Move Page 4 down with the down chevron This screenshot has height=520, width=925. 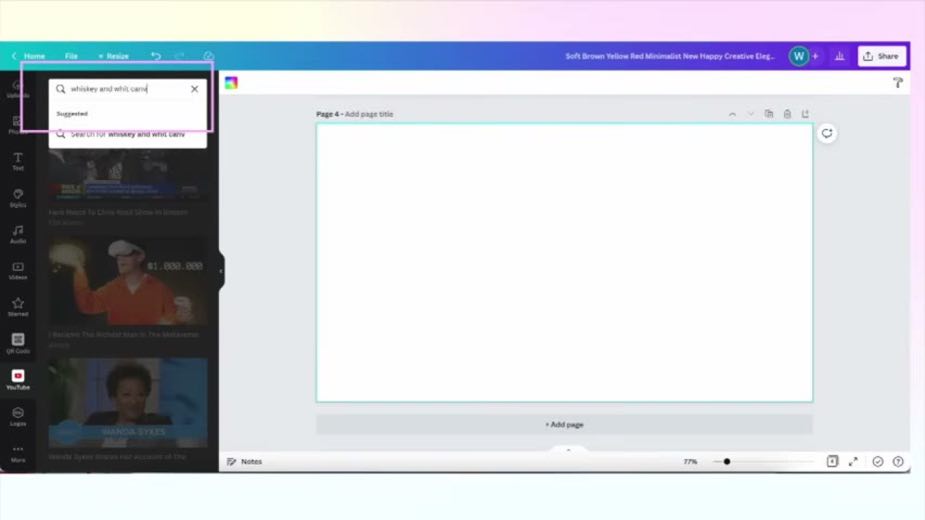click(750, 114)
